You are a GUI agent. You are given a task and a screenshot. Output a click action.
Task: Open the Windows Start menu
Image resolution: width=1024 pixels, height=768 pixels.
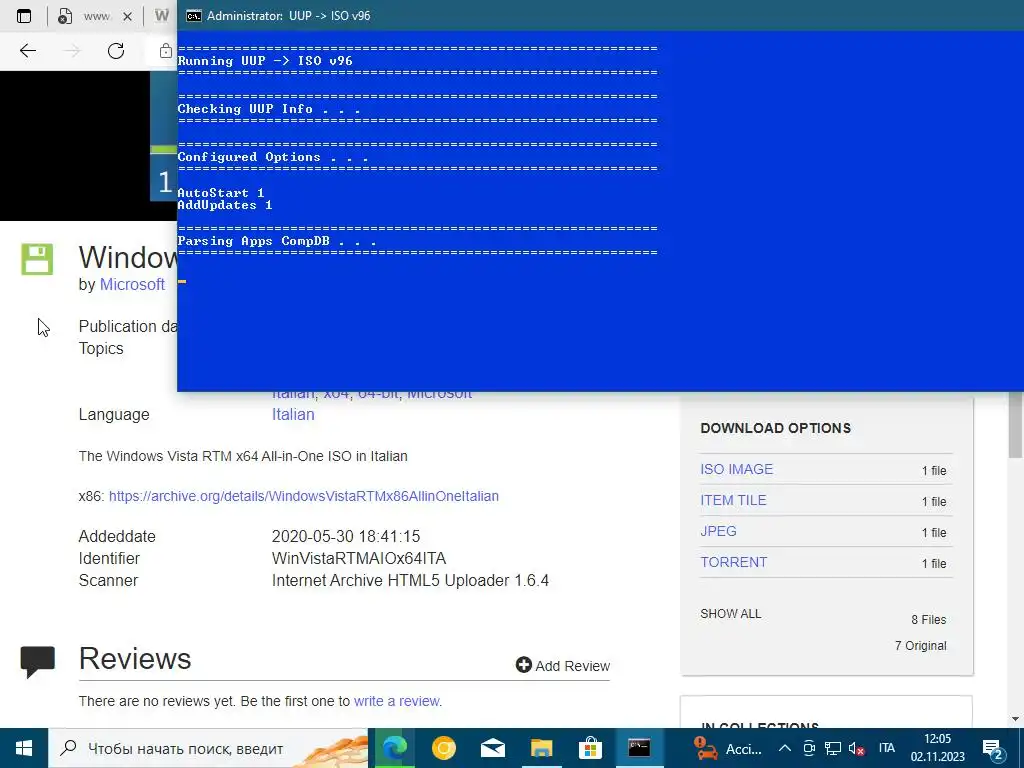pos(24,748)
